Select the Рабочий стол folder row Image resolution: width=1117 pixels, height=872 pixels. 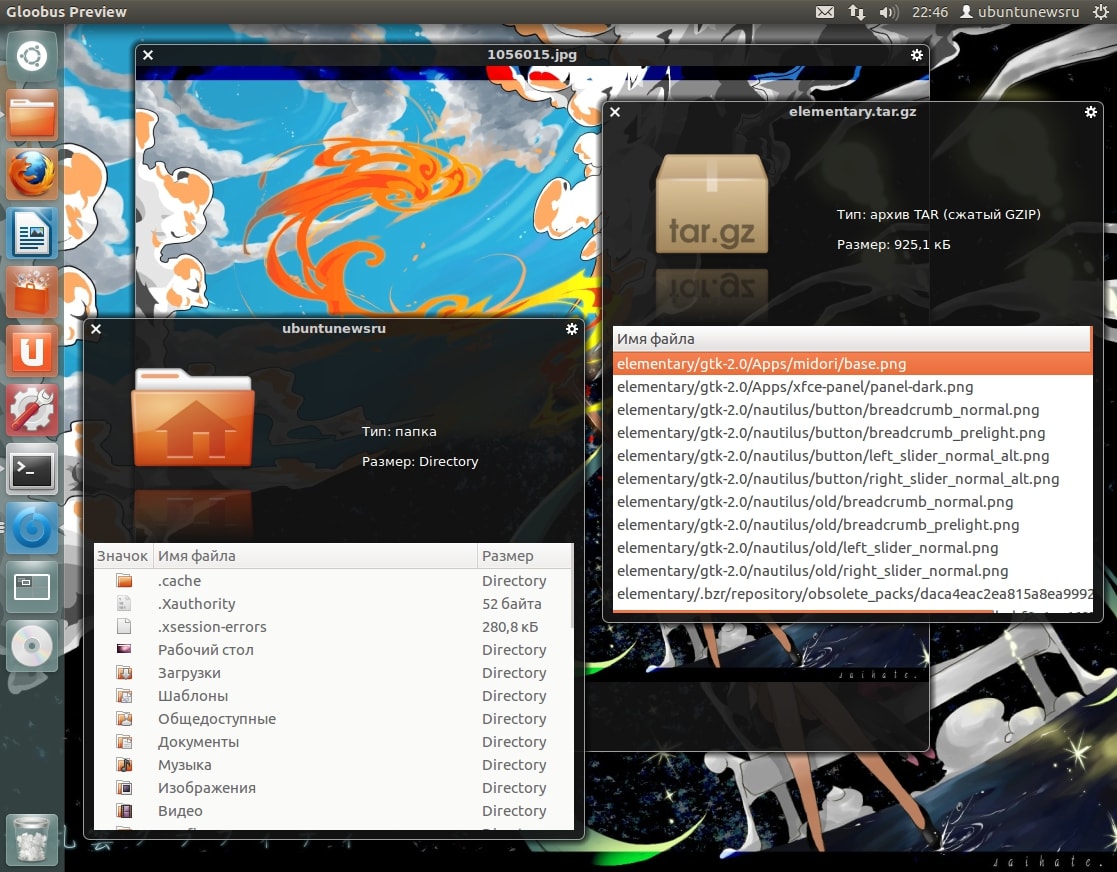(x=333, y=650)
